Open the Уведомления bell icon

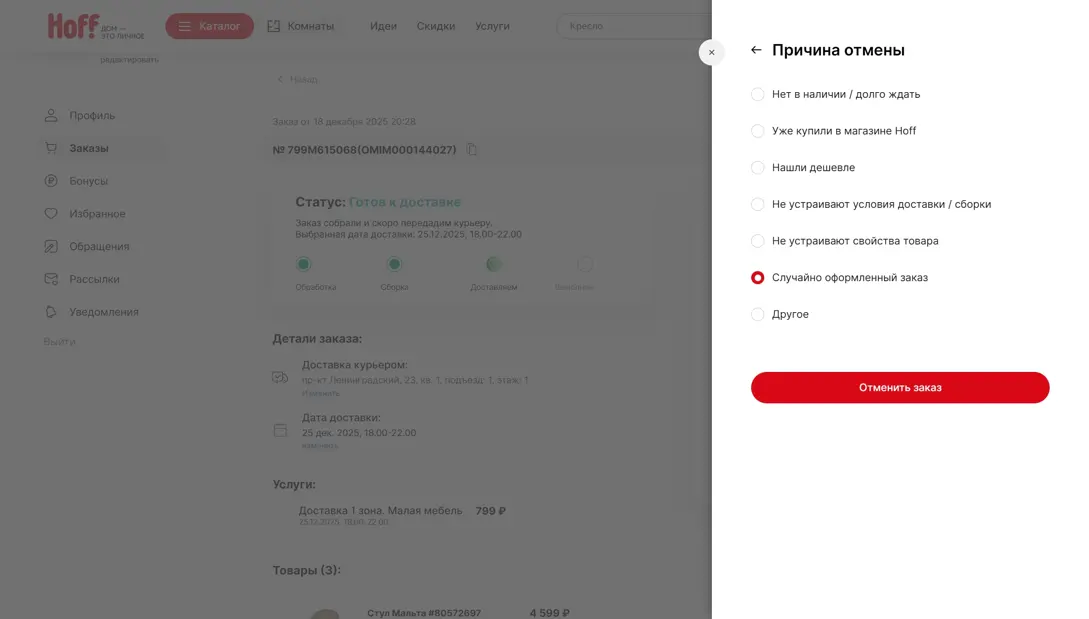pos(51,312)
